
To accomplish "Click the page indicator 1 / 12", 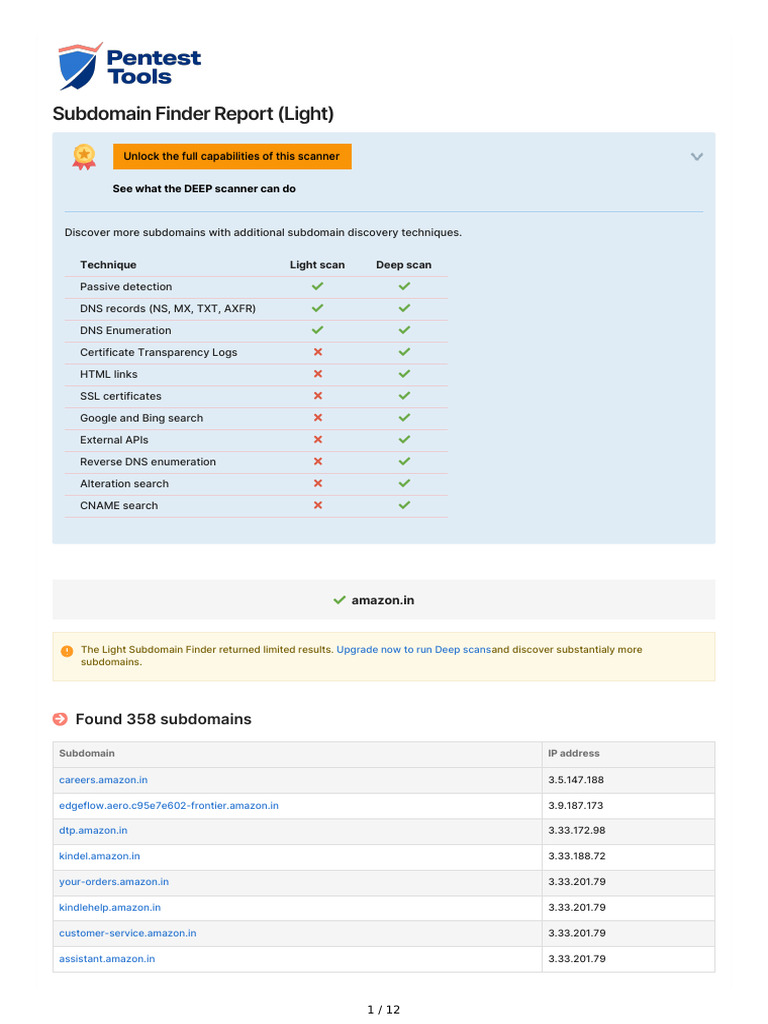I will (384, 1010).
